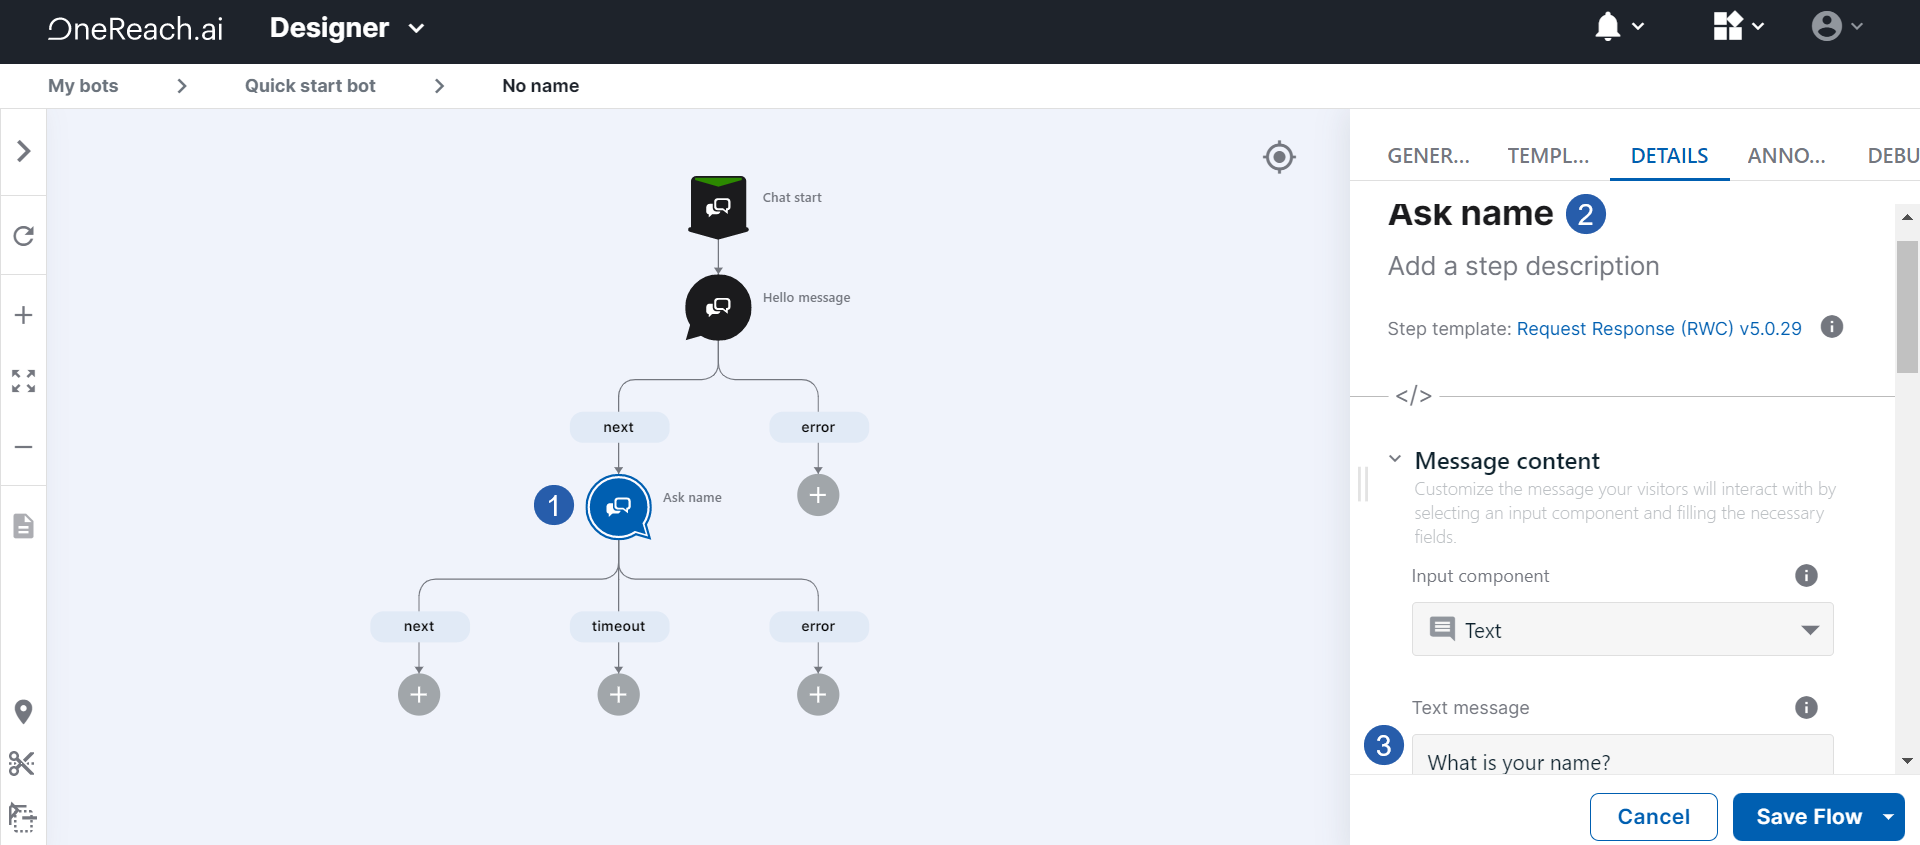Screen dimensions: 1920x845
Task: Select the Hello message error exit
Action: click(x=818, y=427)
